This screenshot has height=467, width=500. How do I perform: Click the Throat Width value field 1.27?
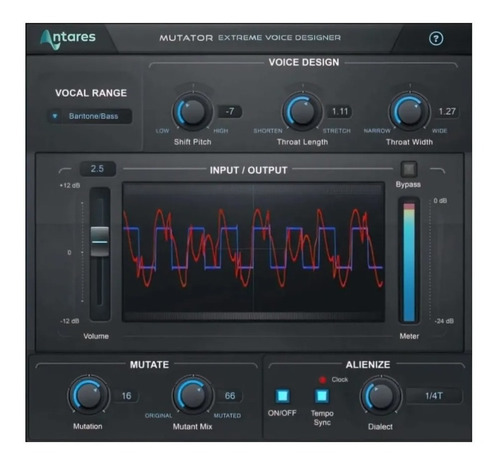(447, 111)
